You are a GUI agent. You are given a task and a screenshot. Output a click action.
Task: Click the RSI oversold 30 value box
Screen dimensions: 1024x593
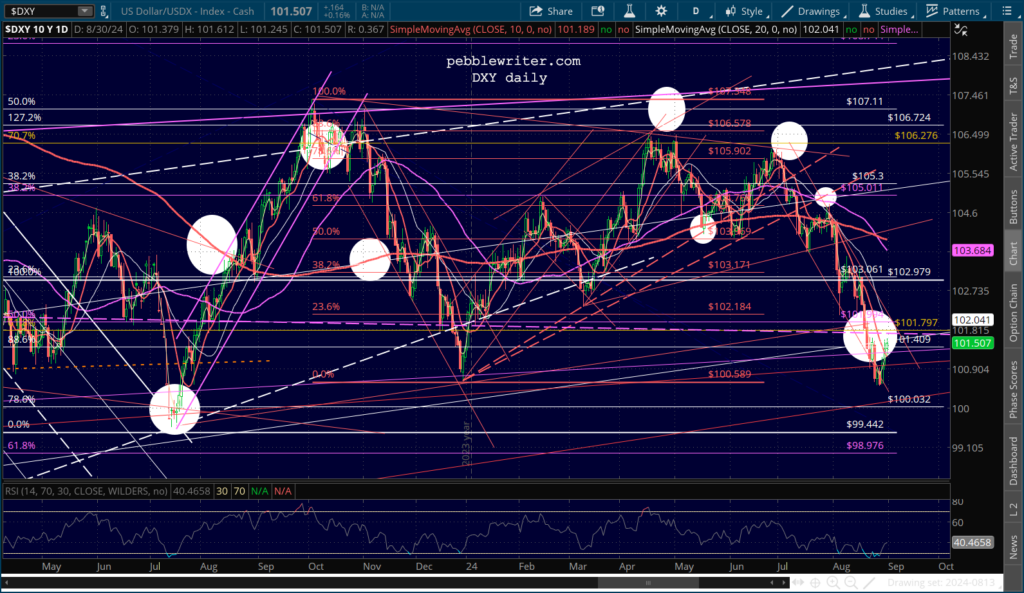tap(222, 491)
